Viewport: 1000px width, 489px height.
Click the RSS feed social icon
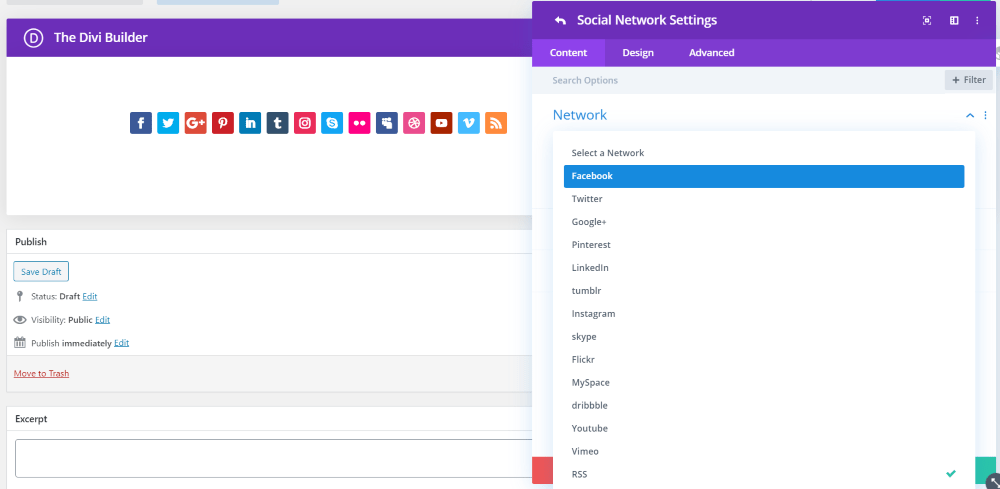(x=496, y=123)
